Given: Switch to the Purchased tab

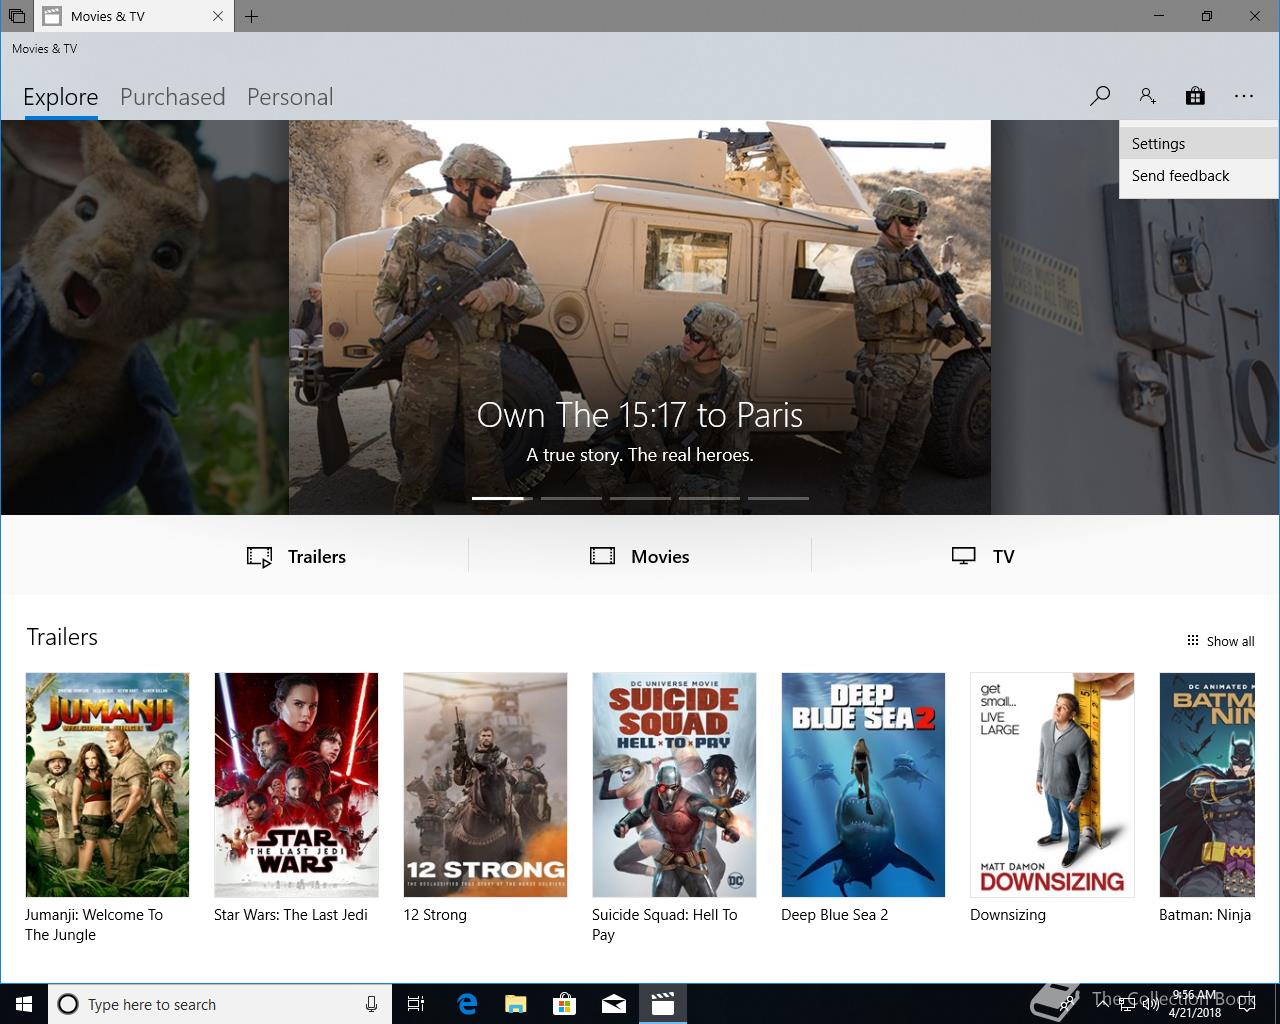Looking at the screenshot, I should tap(172, 97).
